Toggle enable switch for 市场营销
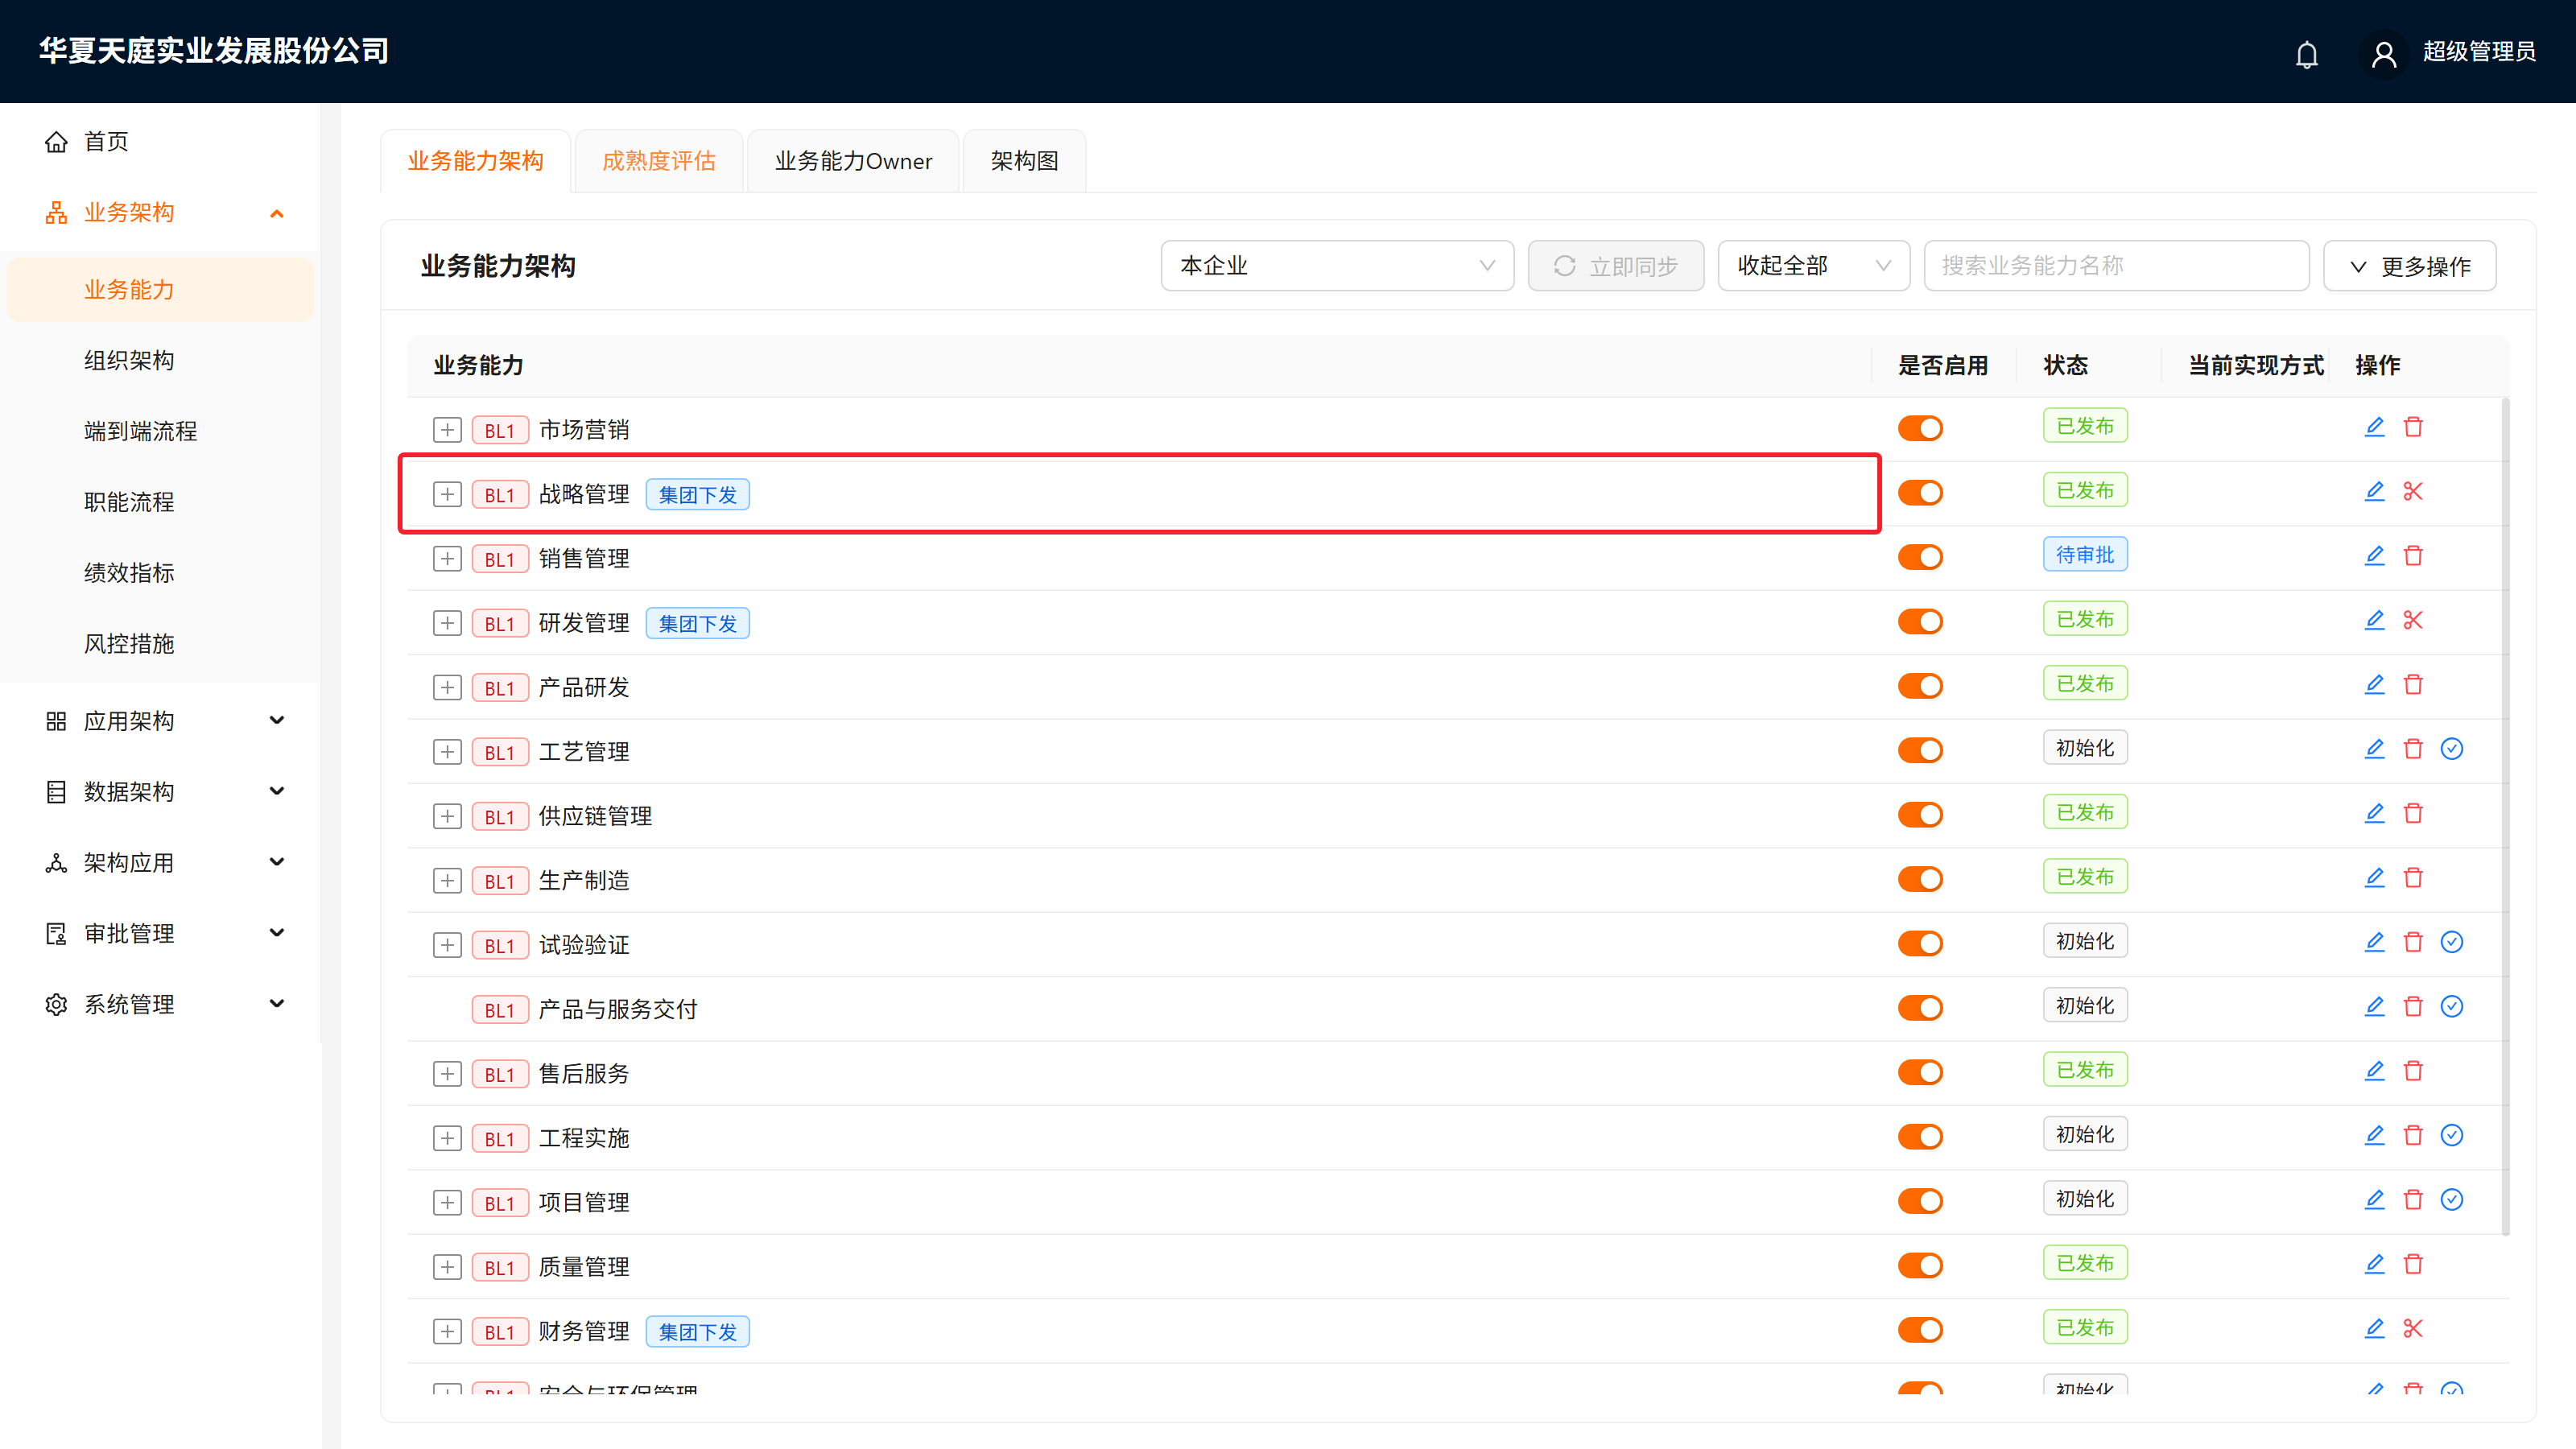 pyautogui.click(x=1920, y=428)
